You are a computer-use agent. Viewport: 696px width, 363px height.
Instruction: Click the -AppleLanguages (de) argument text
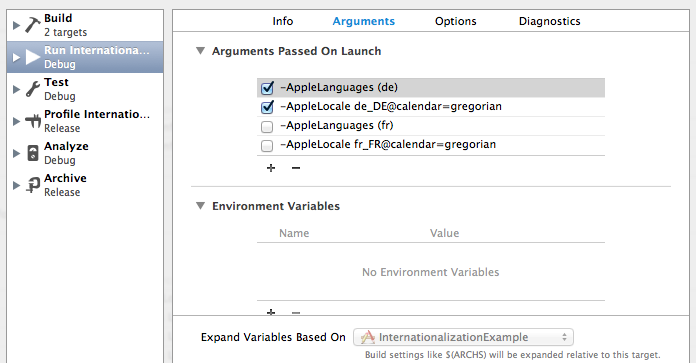pyautogui.click(x=339, y=87)
